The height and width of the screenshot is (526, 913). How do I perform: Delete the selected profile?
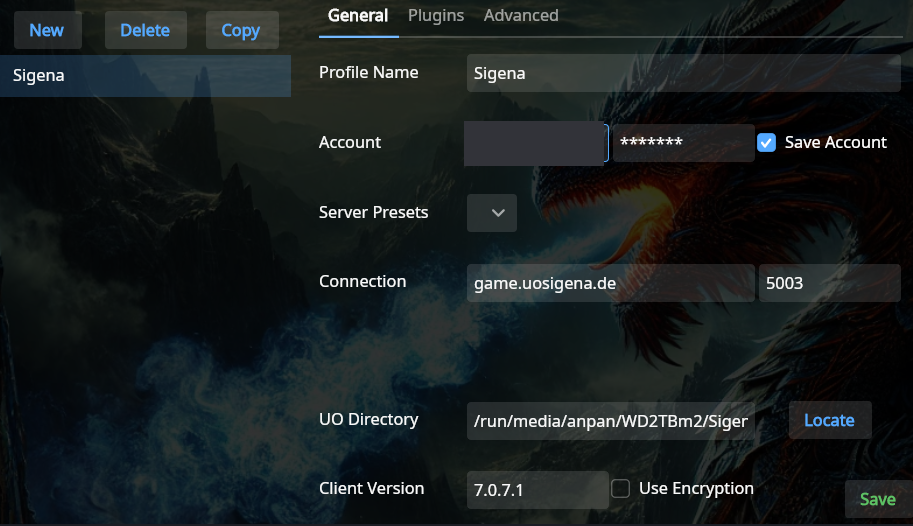point(145,30)
